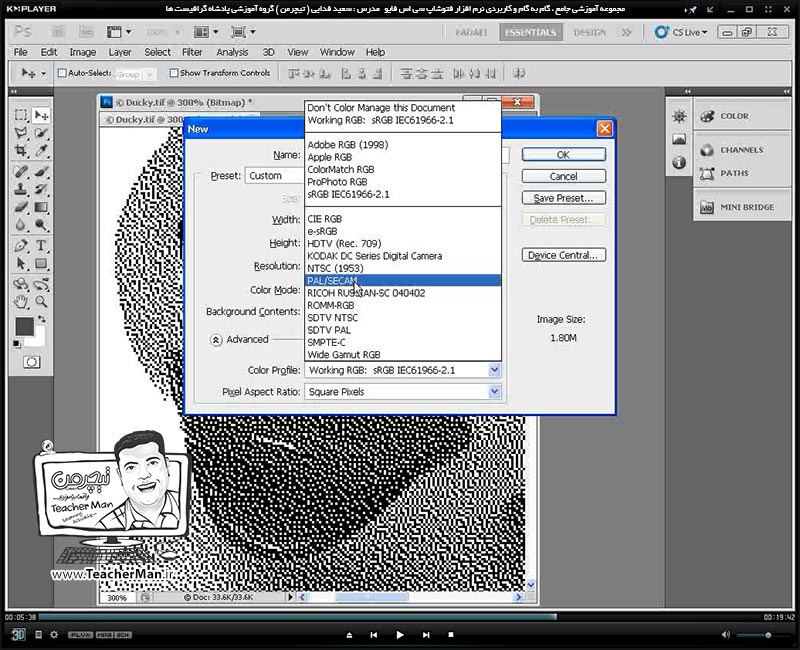800x650 pixels.
Task: Click the foreground color swatch
Action: click(23, 327)
